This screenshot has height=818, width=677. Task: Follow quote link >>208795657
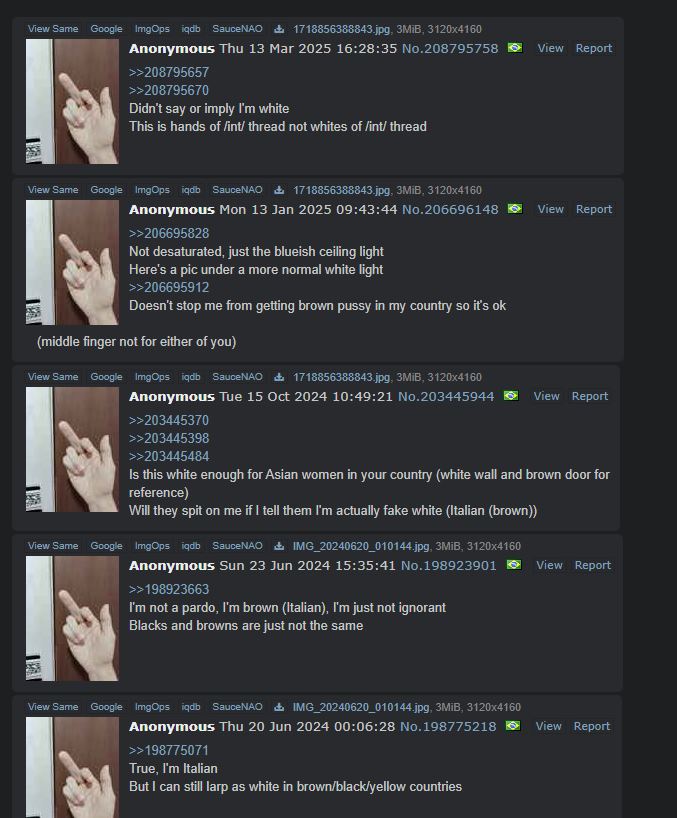coord(168,73)
